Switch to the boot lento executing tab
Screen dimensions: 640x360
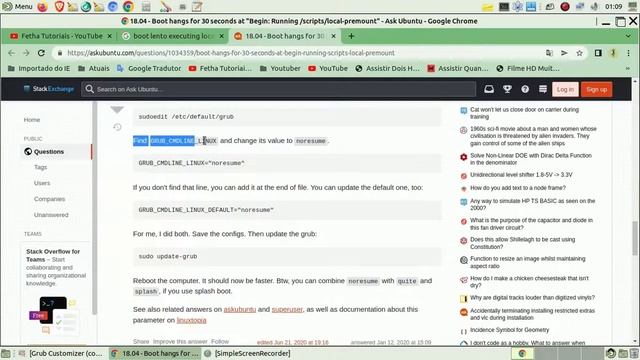click(x=173, y=36)
